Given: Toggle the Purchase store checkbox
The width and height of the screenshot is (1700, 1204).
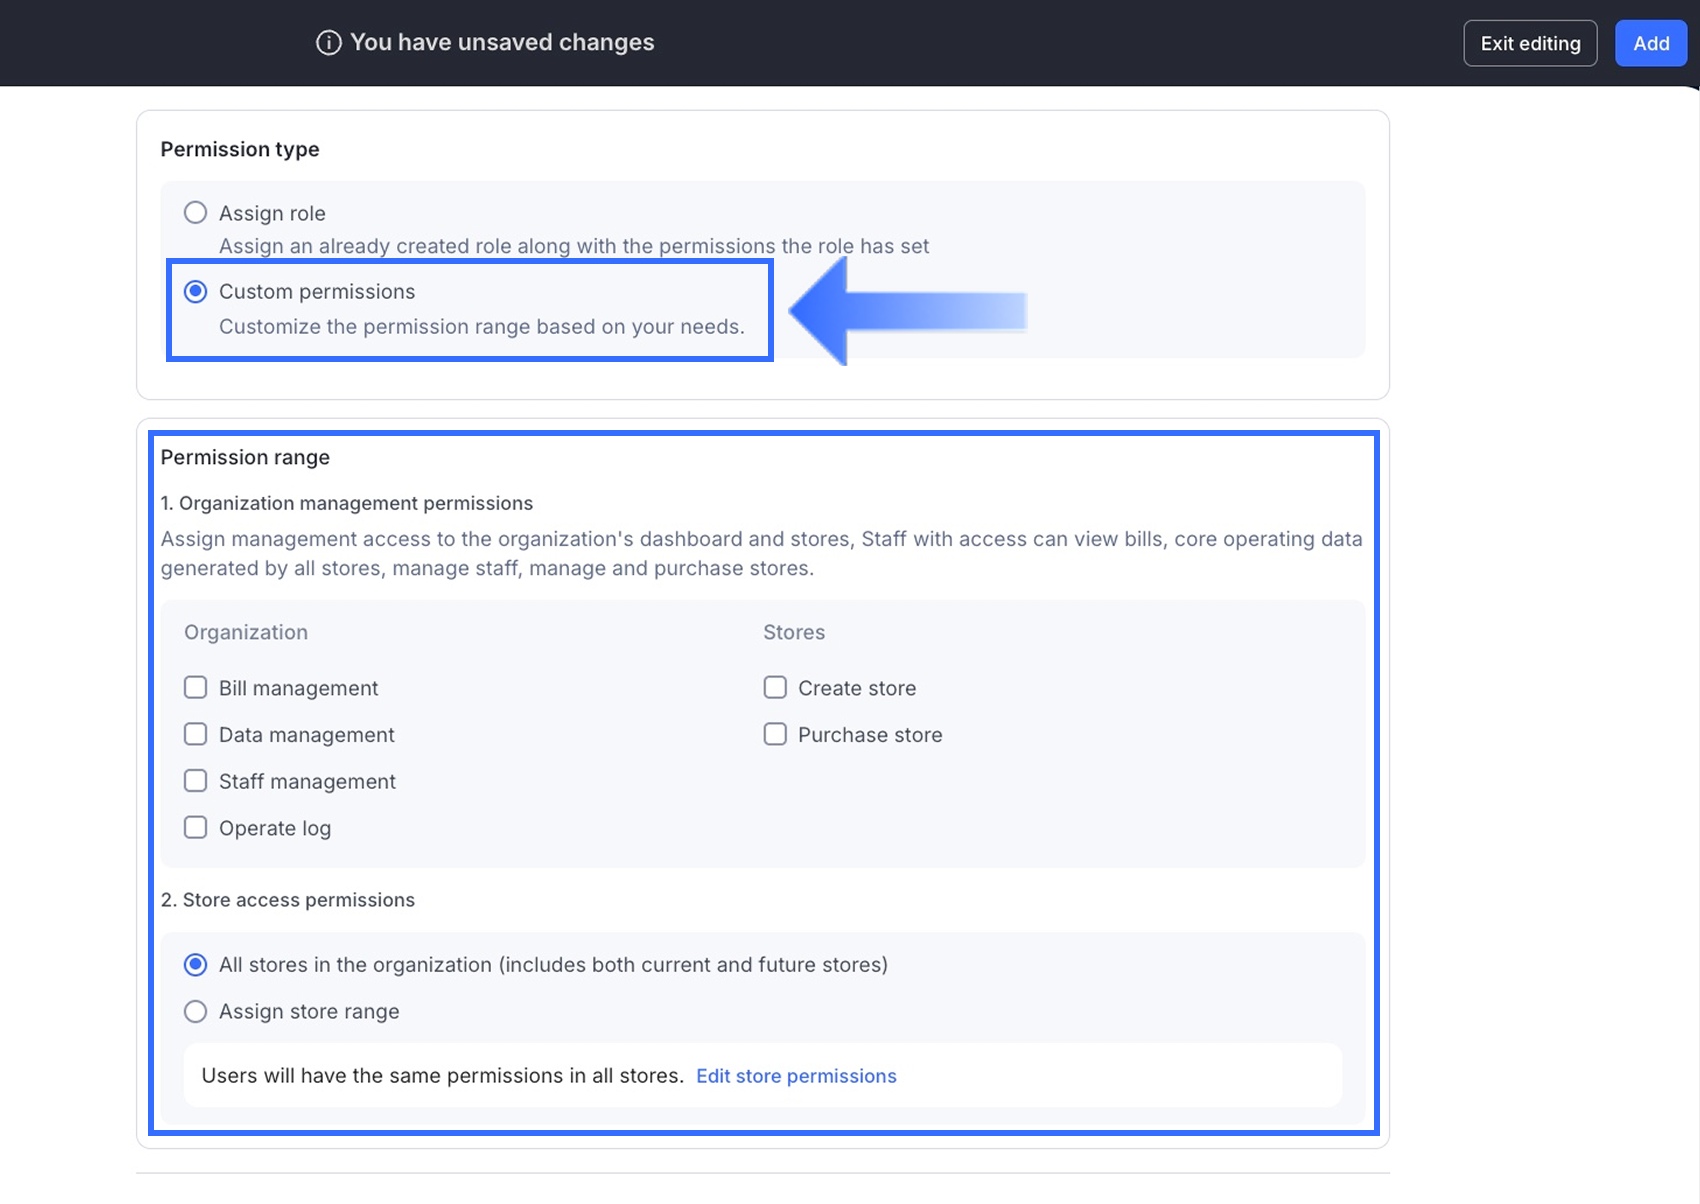Looking at the screenshot, I should point(775,735).
